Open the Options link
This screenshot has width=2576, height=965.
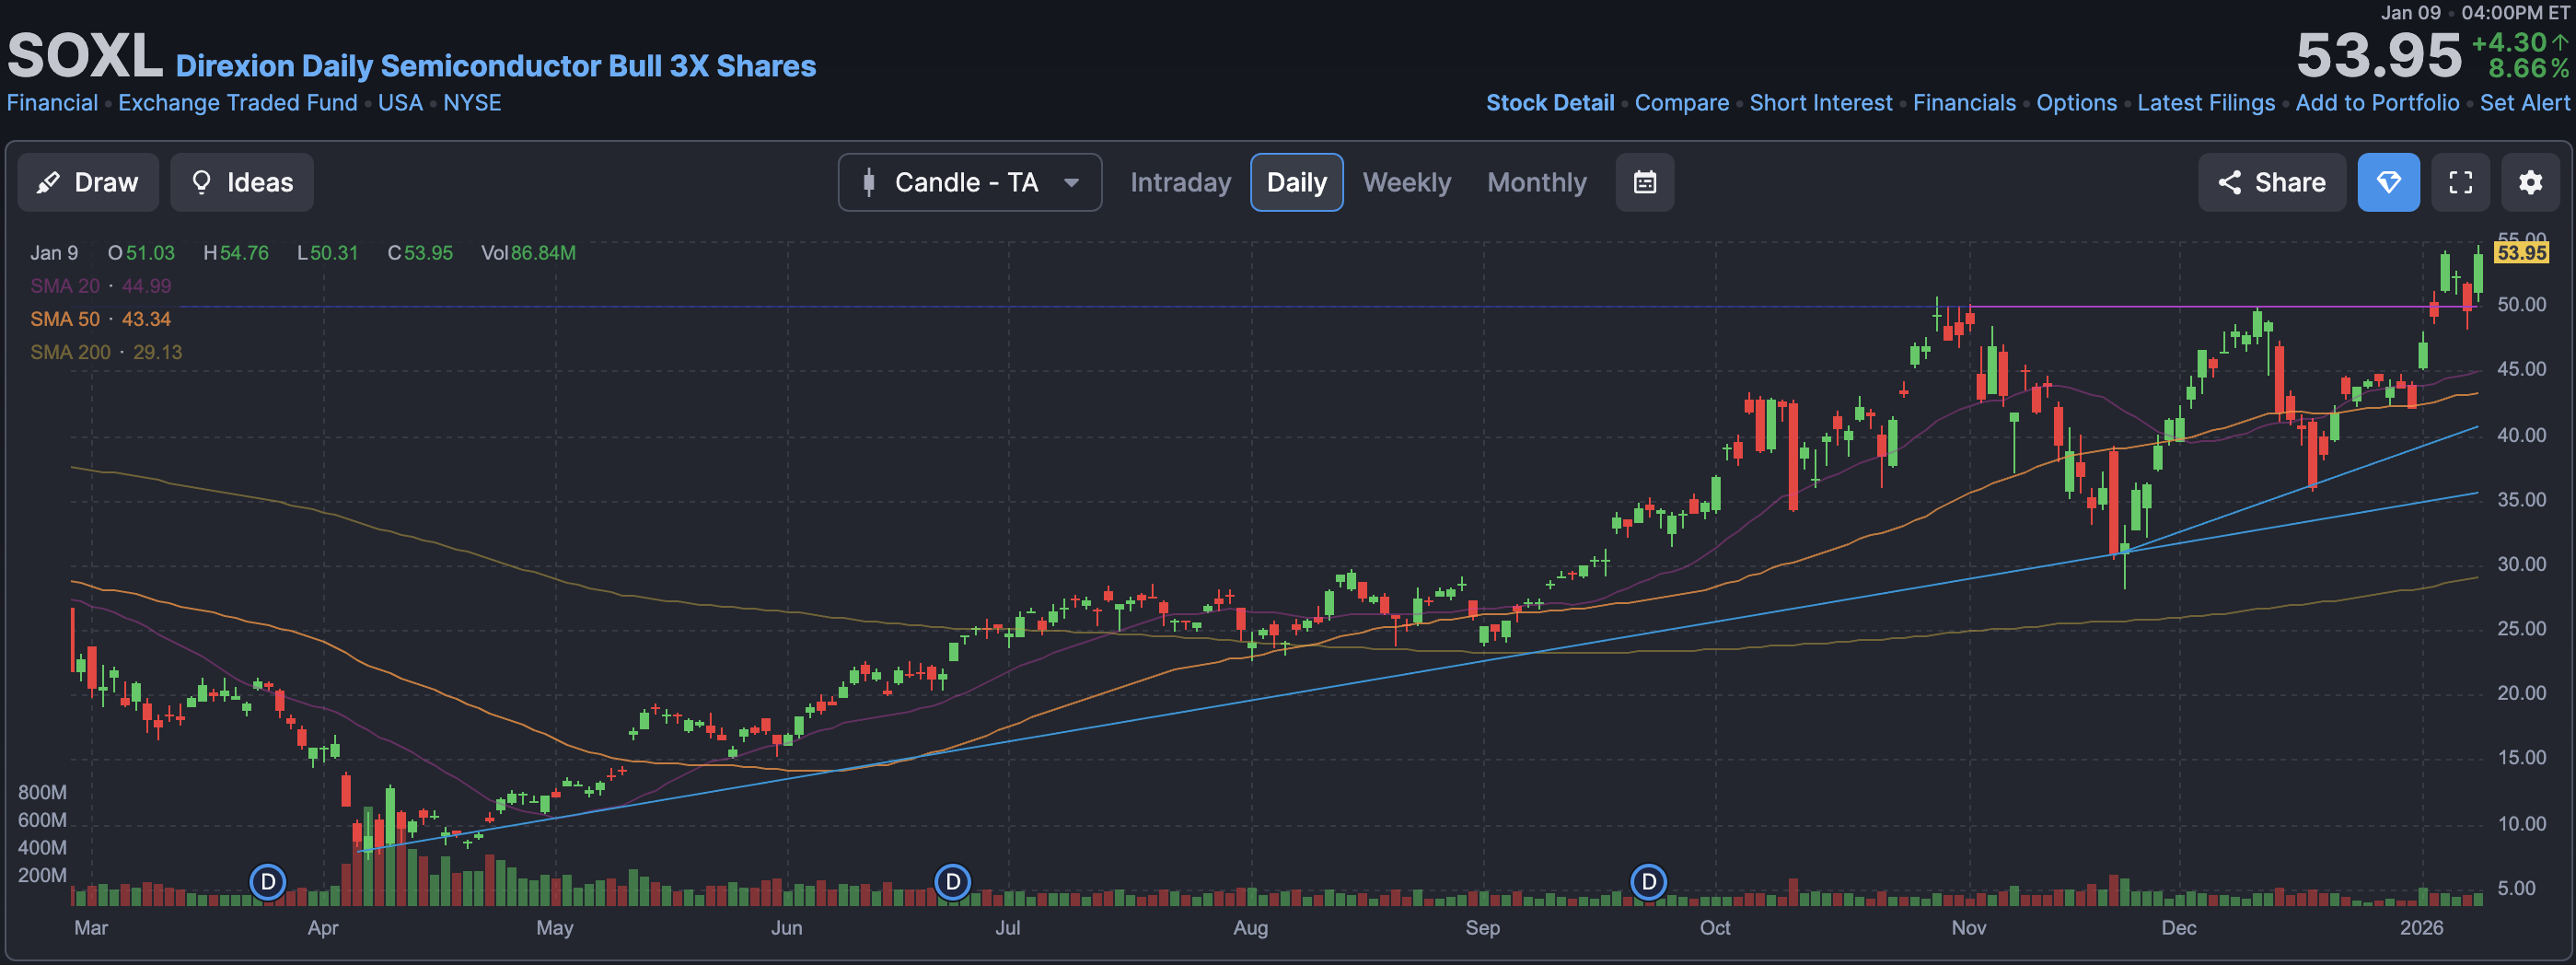pos(2076,103)
